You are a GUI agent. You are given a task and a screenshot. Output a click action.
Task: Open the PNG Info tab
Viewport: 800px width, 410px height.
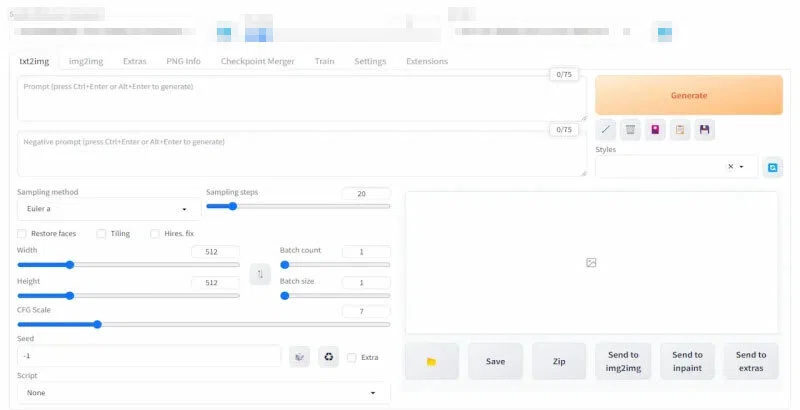183,61
